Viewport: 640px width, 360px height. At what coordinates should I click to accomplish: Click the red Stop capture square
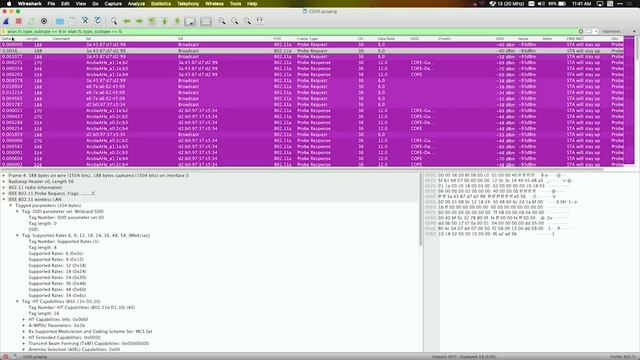18,21
